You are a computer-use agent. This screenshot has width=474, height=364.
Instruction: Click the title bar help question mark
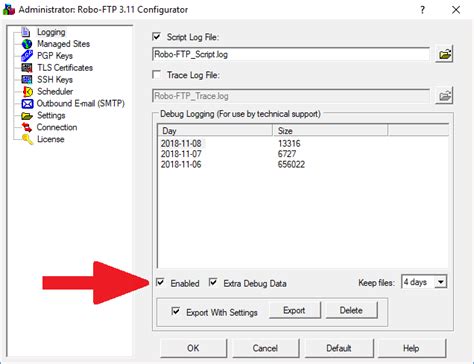[422, 10]
